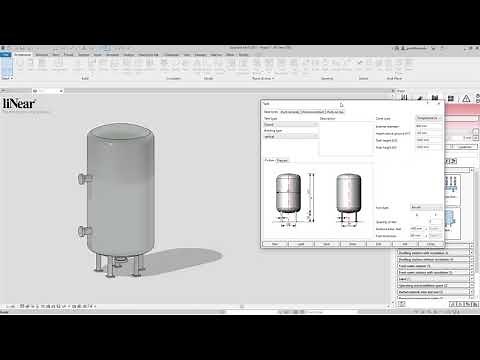Switch to the Picture tab in tank dialog

269,160
